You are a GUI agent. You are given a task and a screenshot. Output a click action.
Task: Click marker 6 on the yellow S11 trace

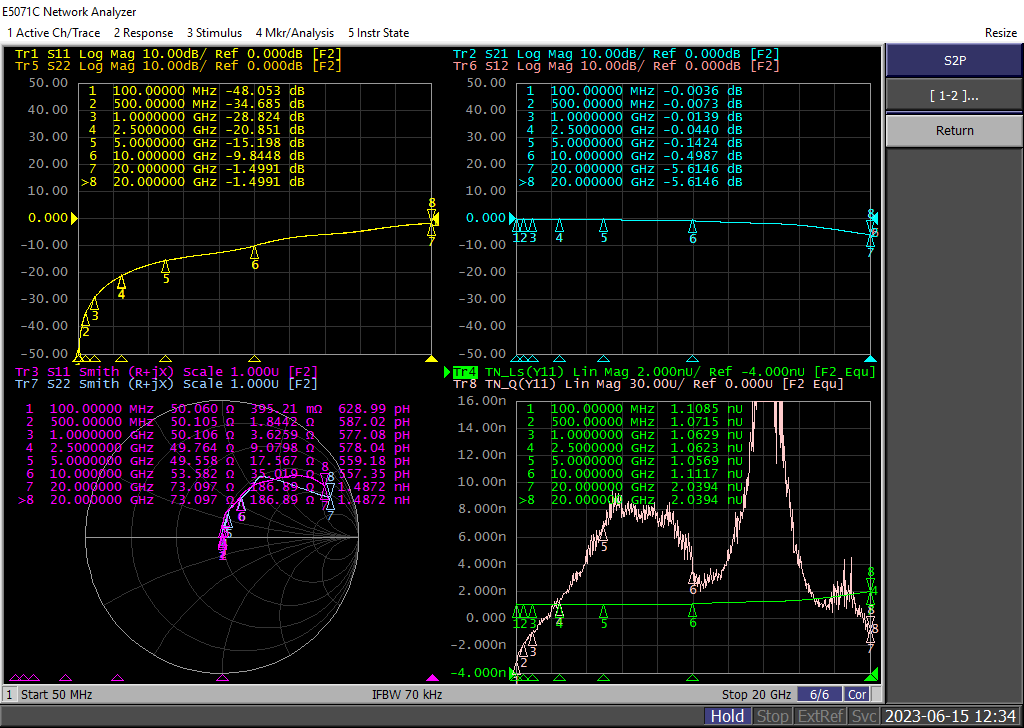pos(255,256)
